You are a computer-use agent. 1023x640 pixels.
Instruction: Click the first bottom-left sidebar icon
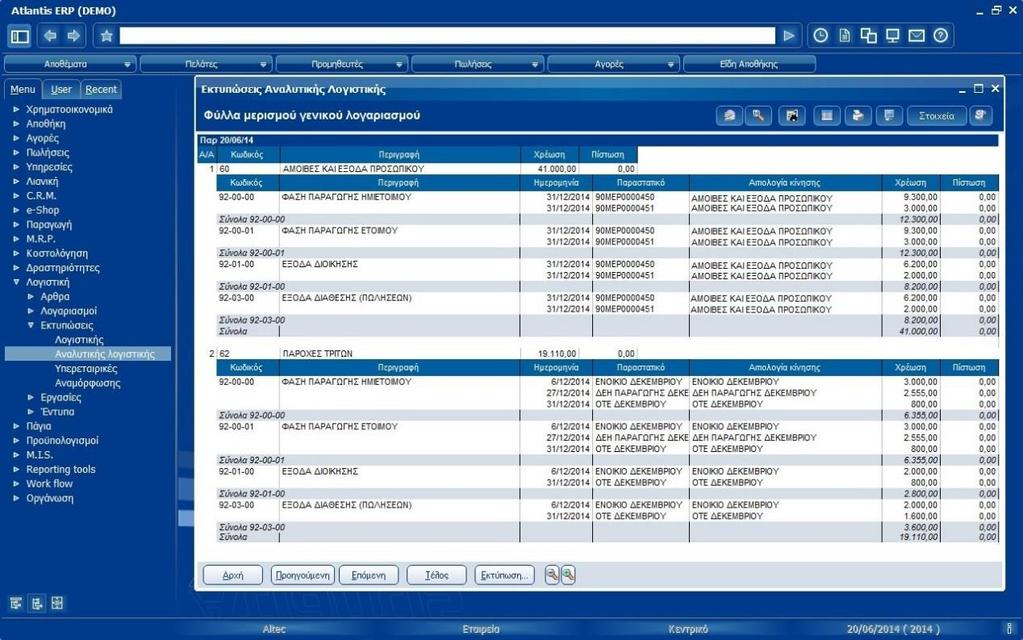click(16, 603)
